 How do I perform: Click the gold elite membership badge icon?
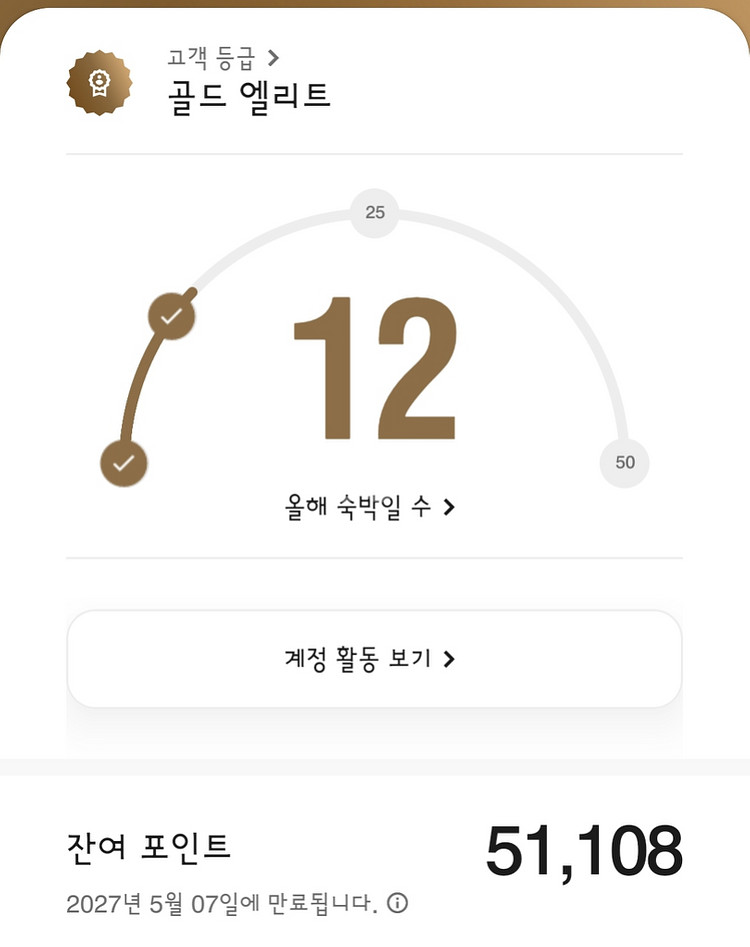tap(100, 83)
